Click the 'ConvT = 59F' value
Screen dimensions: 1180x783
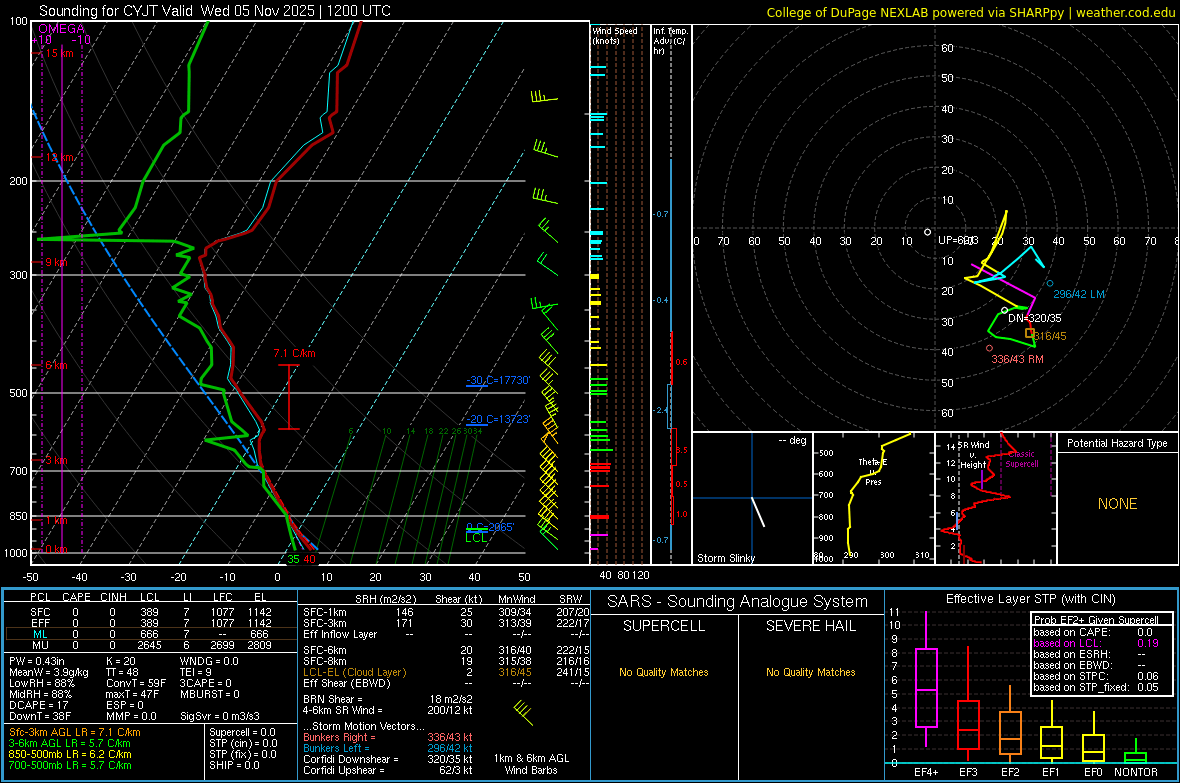tap(136, 684)
